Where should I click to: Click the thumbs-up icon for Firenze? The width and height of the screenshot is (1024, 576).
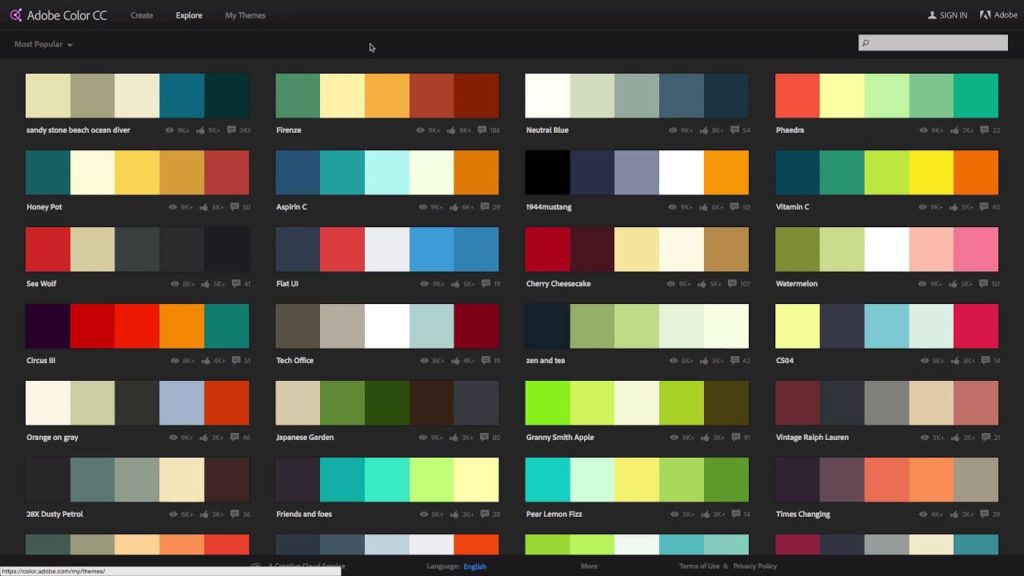451,130
